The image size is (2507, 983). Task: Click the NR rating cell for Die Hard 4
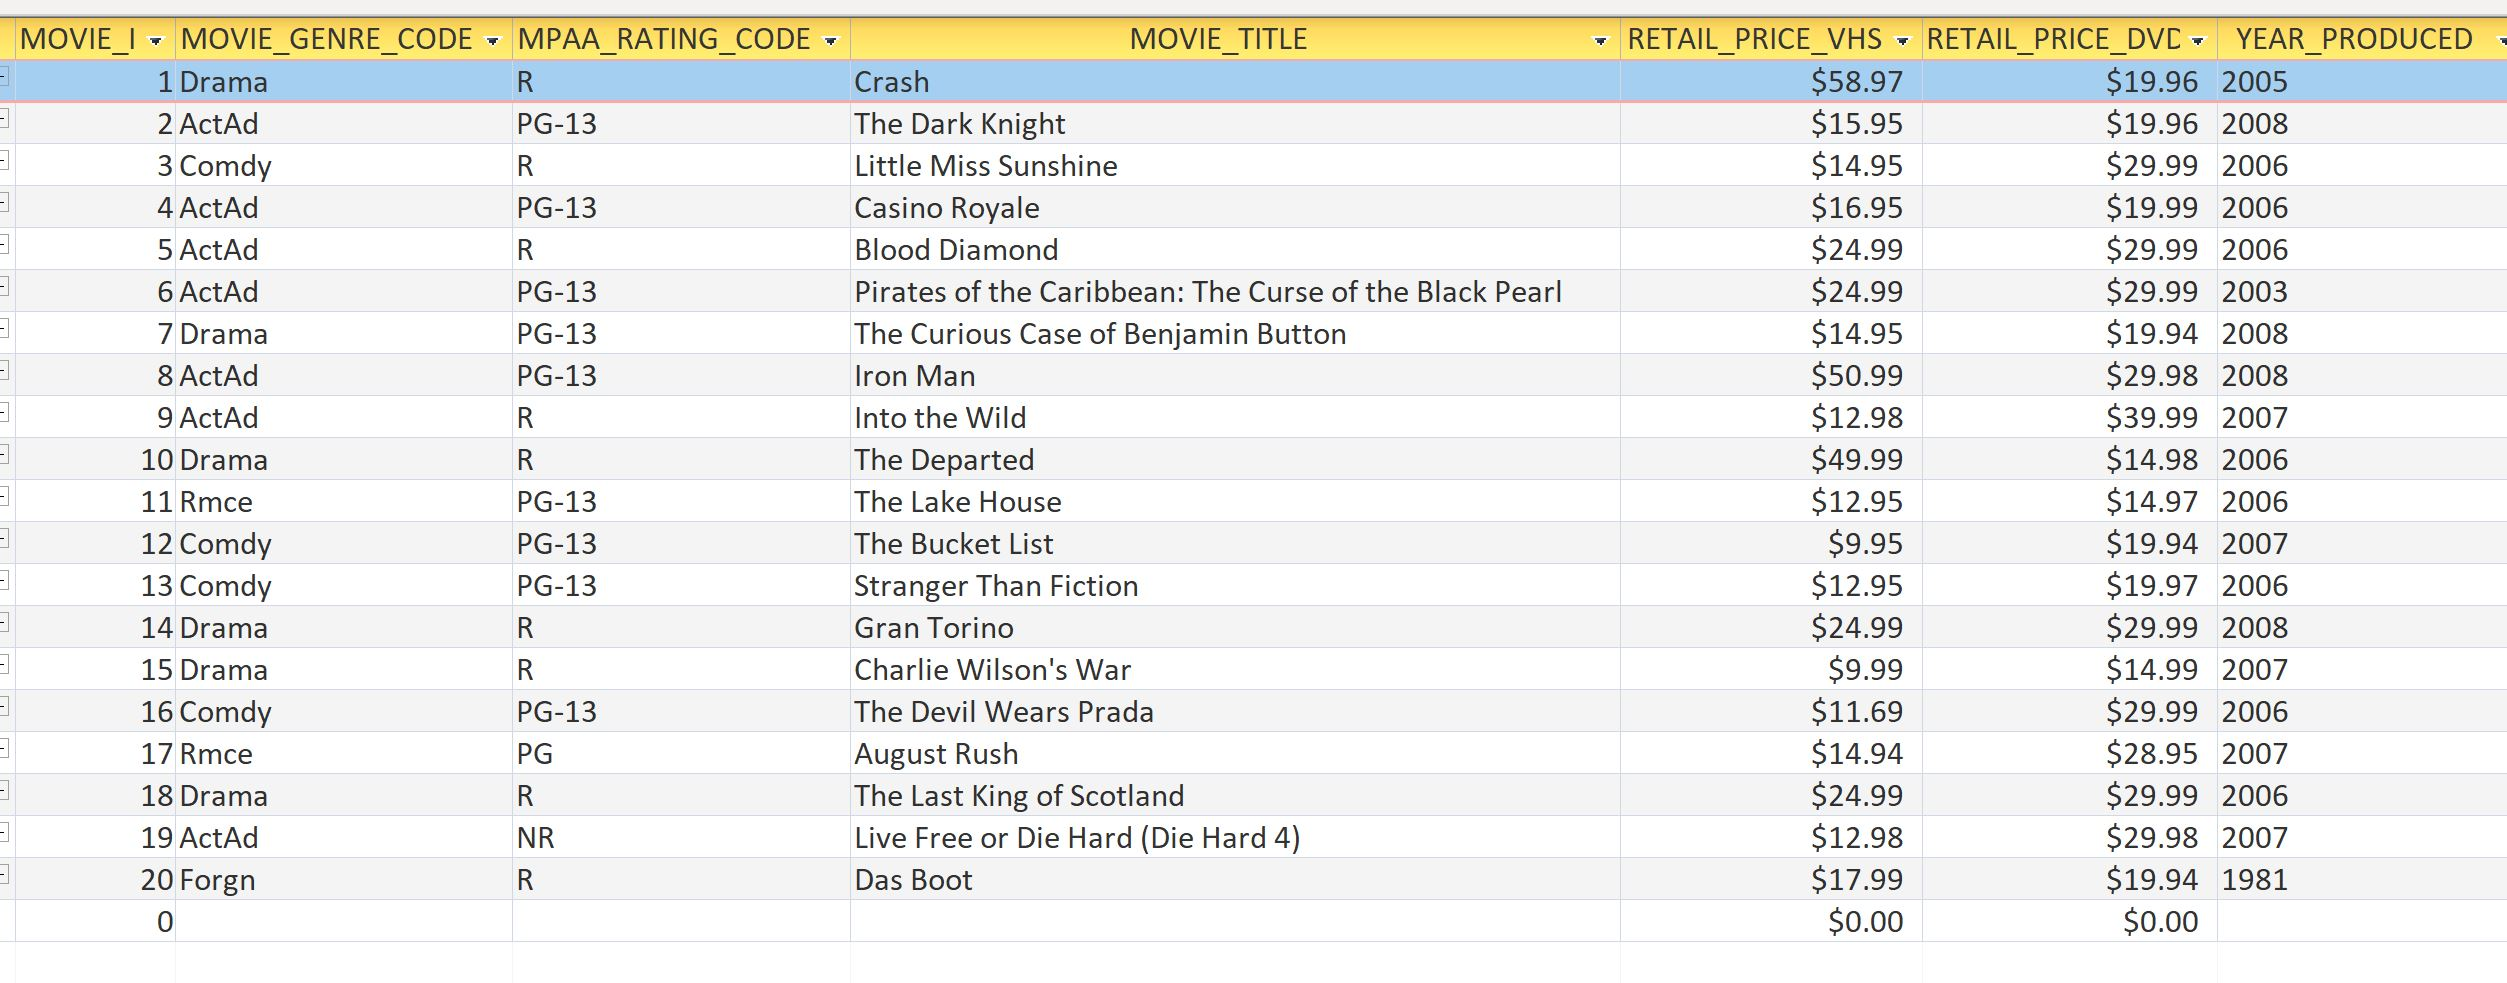(x=681, y=838)
